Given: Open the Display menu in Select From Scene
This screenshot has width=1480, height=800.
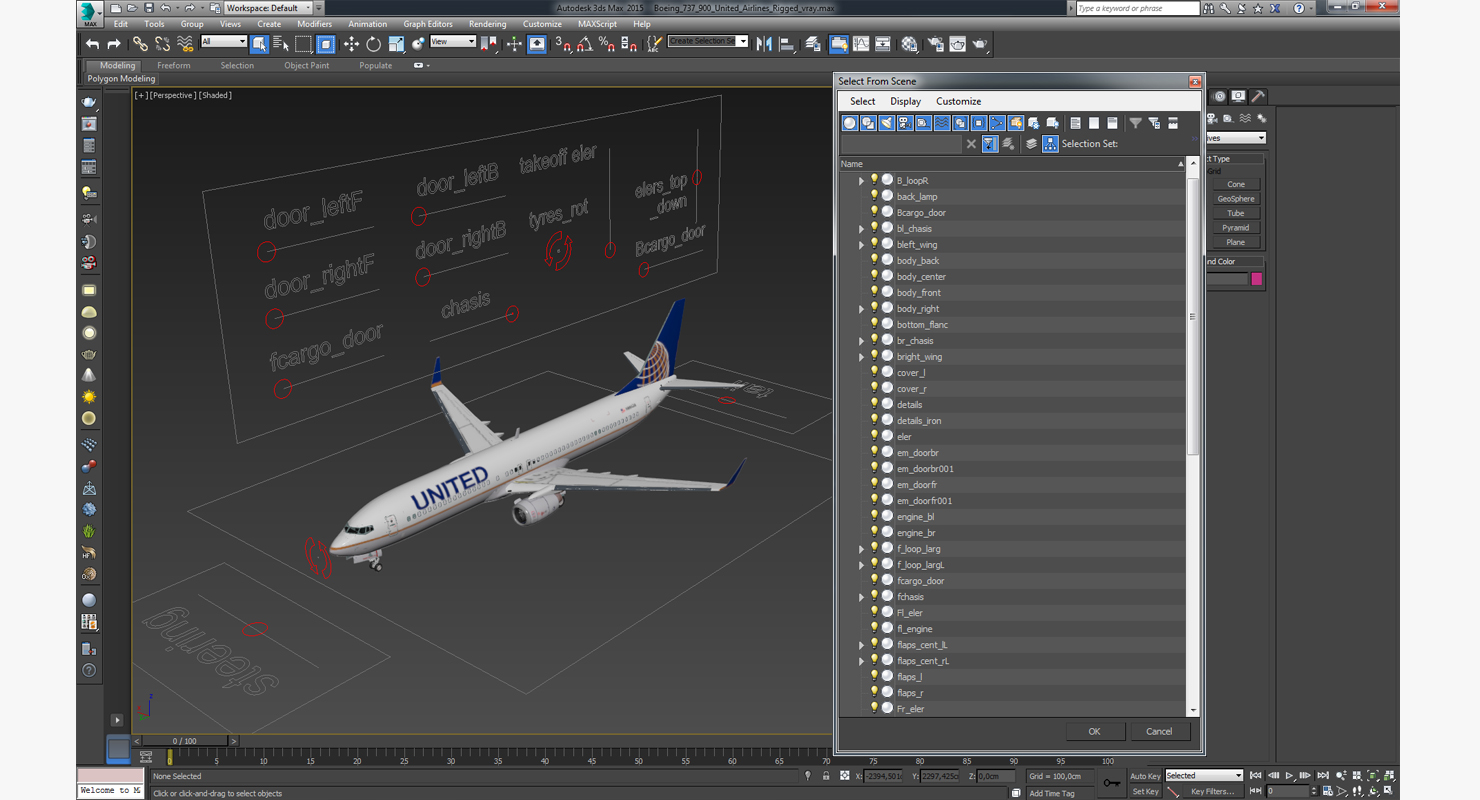Looking at the screenshot, I should [x=905, y=101].
